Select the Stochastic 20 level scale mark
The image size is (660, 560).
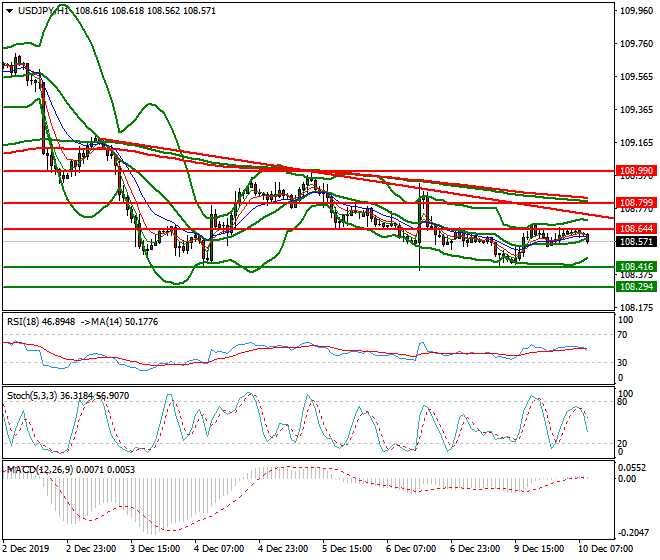(x=622, y=443)
